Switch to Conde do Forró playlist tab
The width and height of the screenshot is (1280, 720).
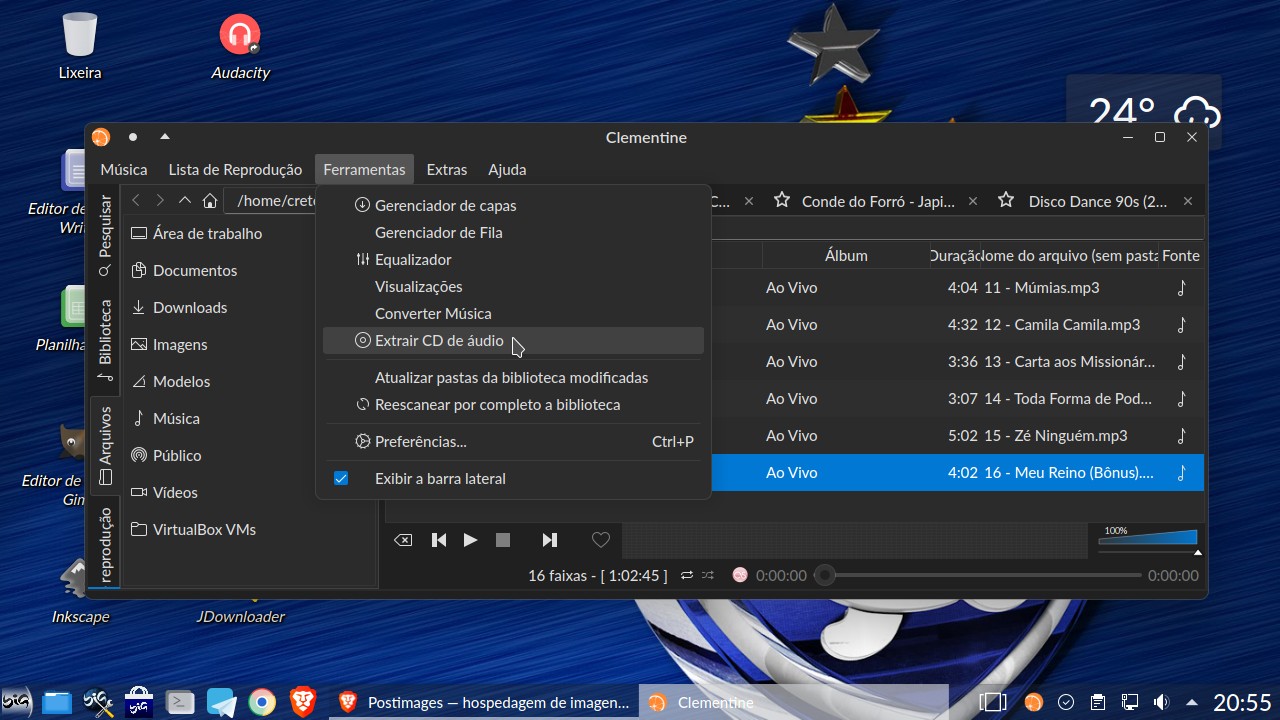(x=878, y=202)
